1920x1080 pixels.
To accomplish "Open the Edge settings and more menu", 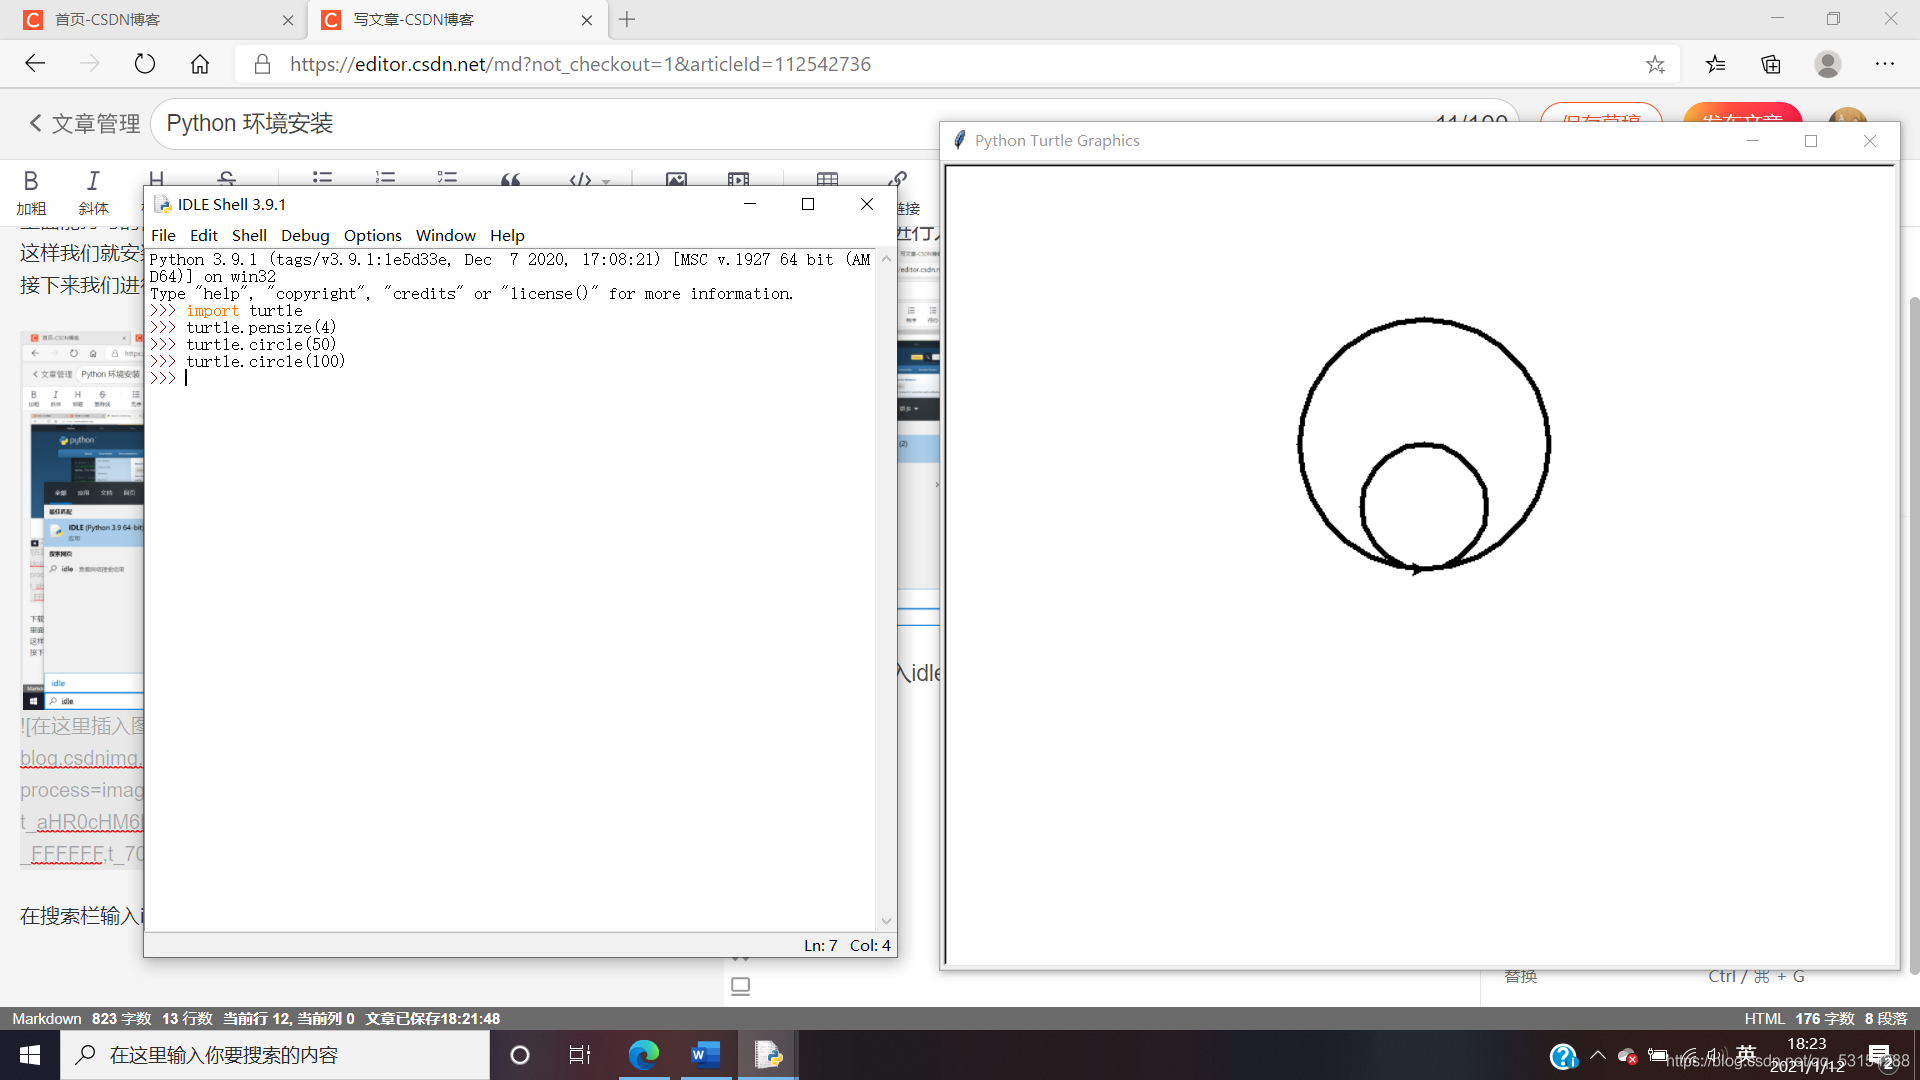I will click(x=1885, y=64).
